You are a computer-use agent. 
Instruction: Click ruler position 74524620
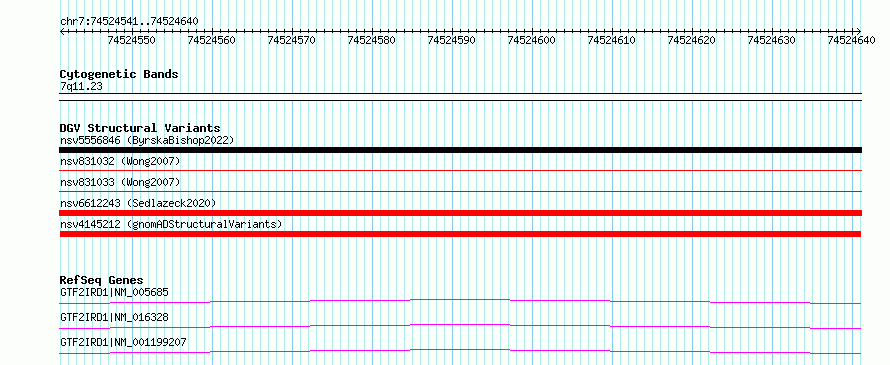(692, 40)
